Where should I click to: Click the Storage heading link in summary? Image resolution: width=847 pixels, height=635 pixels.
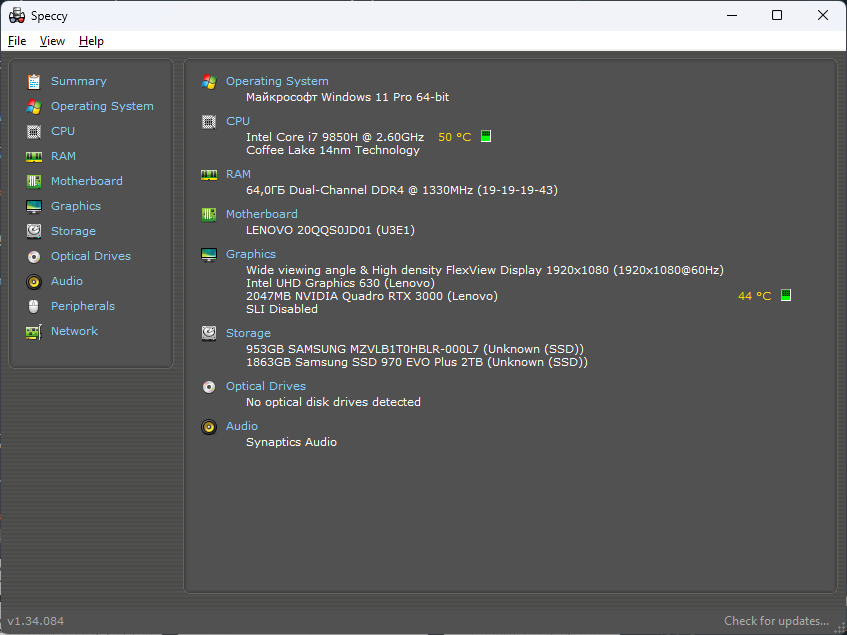(248, 333)
